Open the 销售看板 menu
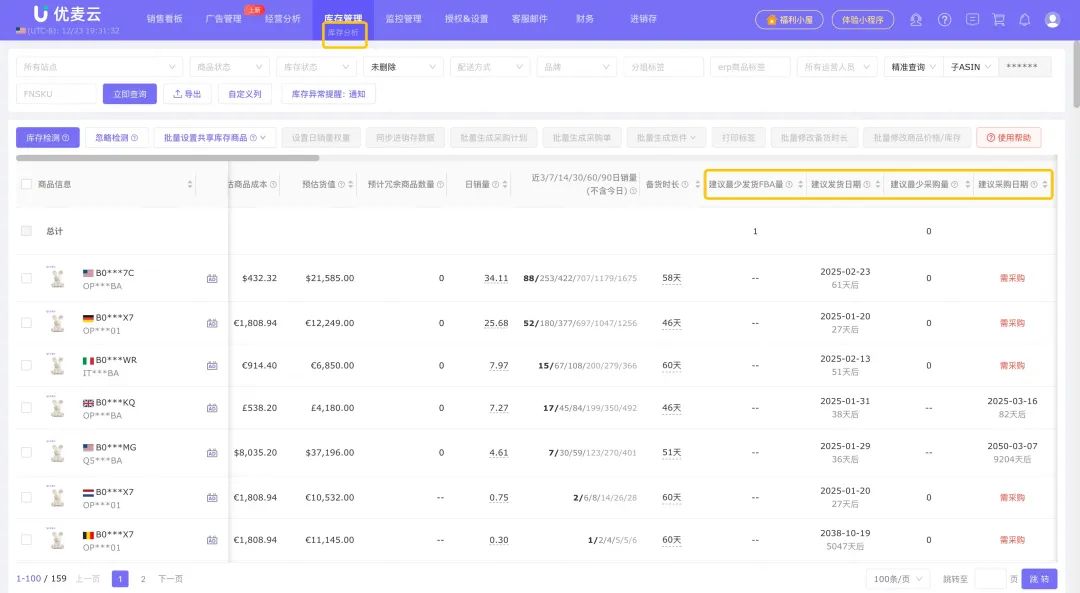Screen dimensions: 1080x593 tap(165, 19)
